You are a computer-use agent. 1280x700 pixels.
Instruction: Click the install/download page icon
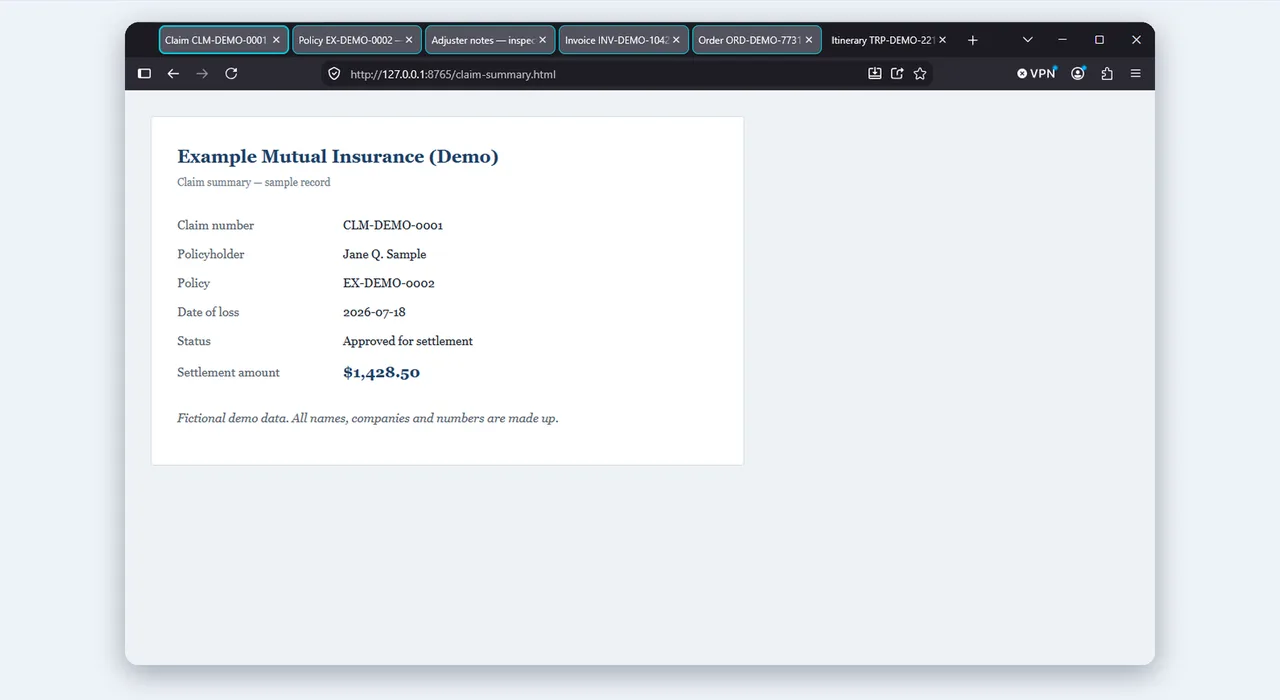[x=875, y=73]
